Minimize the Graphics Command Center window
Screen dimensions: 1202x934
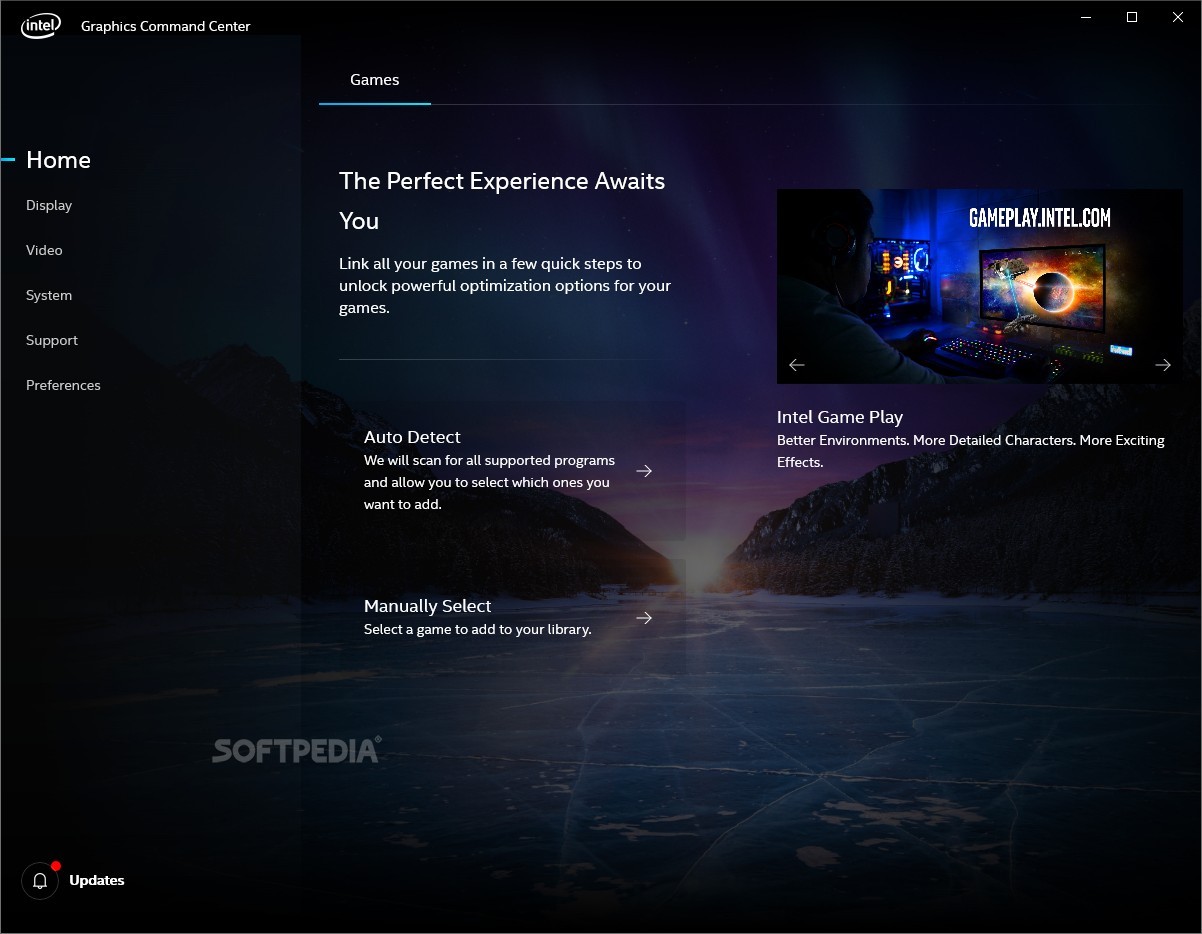pyautogui.click(x=1086, y=17)
